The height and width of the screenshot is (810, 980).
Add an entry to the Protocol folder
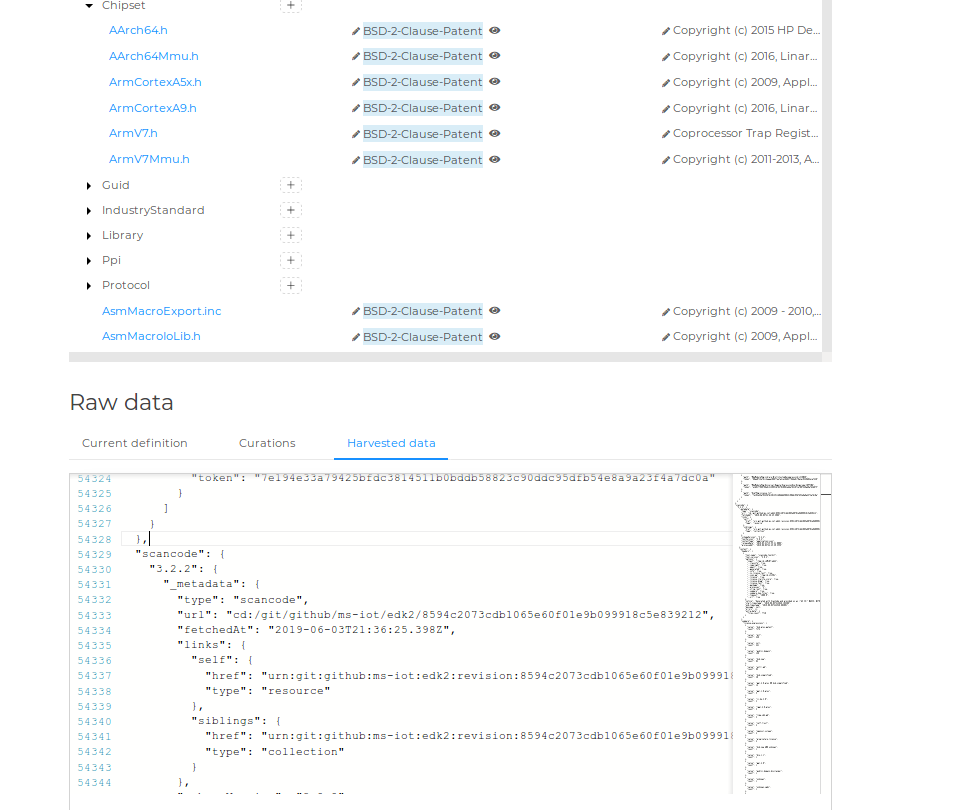tap(290, 284)
